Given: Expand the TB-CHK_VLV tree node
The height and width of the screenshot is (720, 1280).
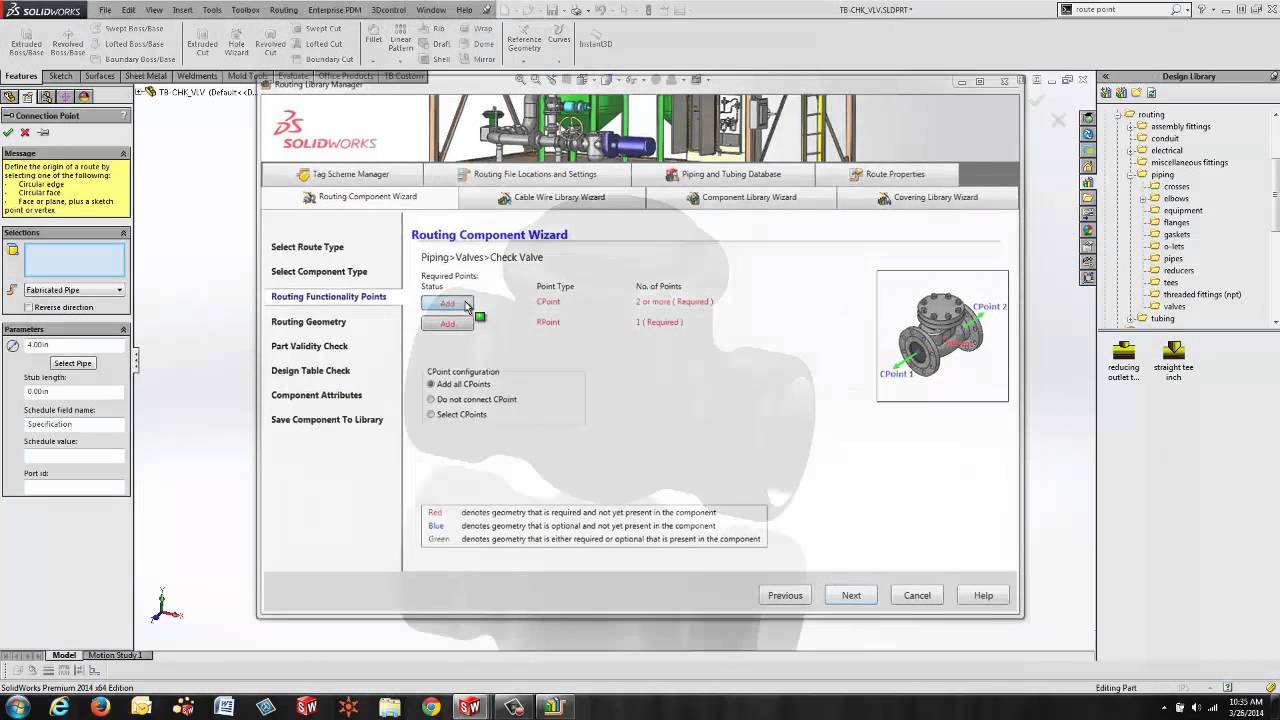Looking at the screenshot, I should tap(139, 92).
